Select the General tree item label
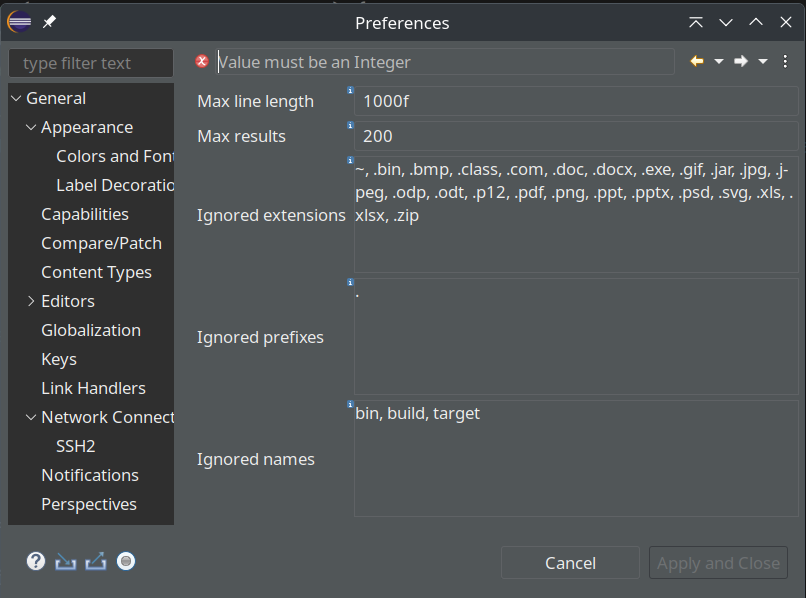The height and width of the screenshot is (598, 806). coord(56,98)
